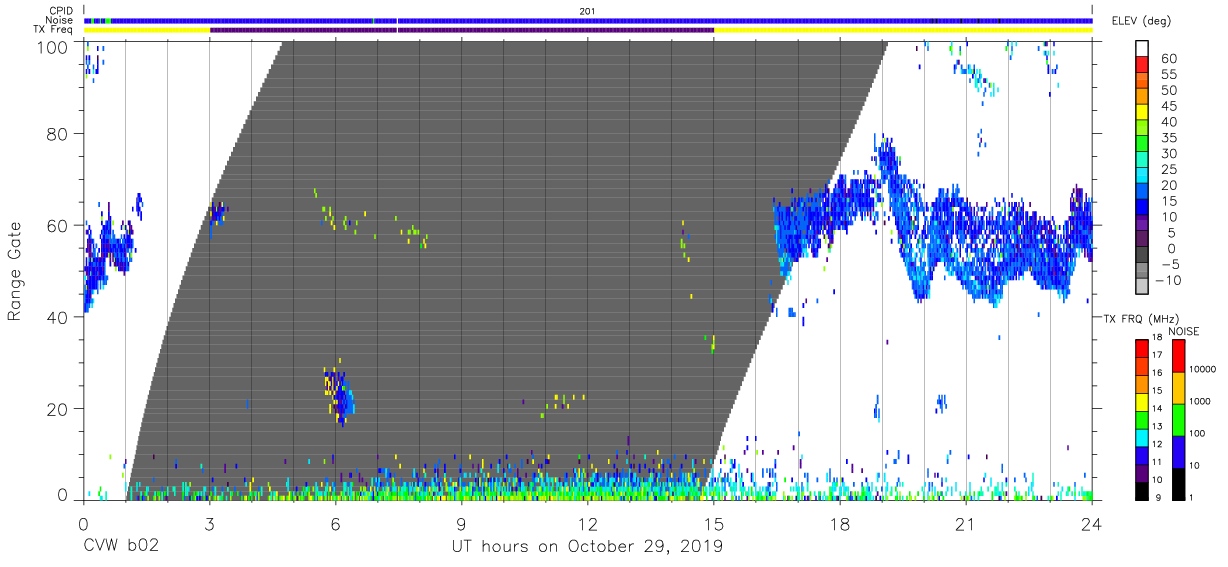The width and height of the screenshot is (1228, 567).
Task: Click the '−10' label on the ELEV scale
Action: tap(1168, 280)
